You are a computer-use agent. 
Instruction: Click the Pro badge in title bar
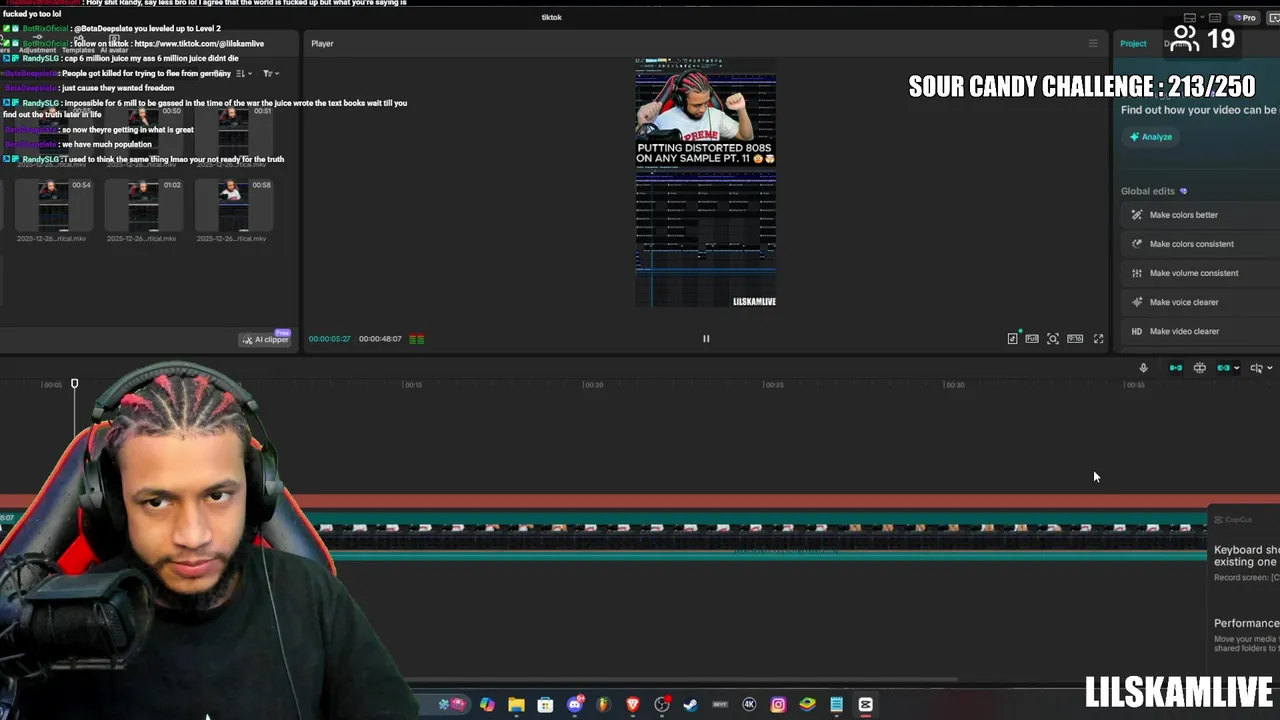(x=1244, y=17)
